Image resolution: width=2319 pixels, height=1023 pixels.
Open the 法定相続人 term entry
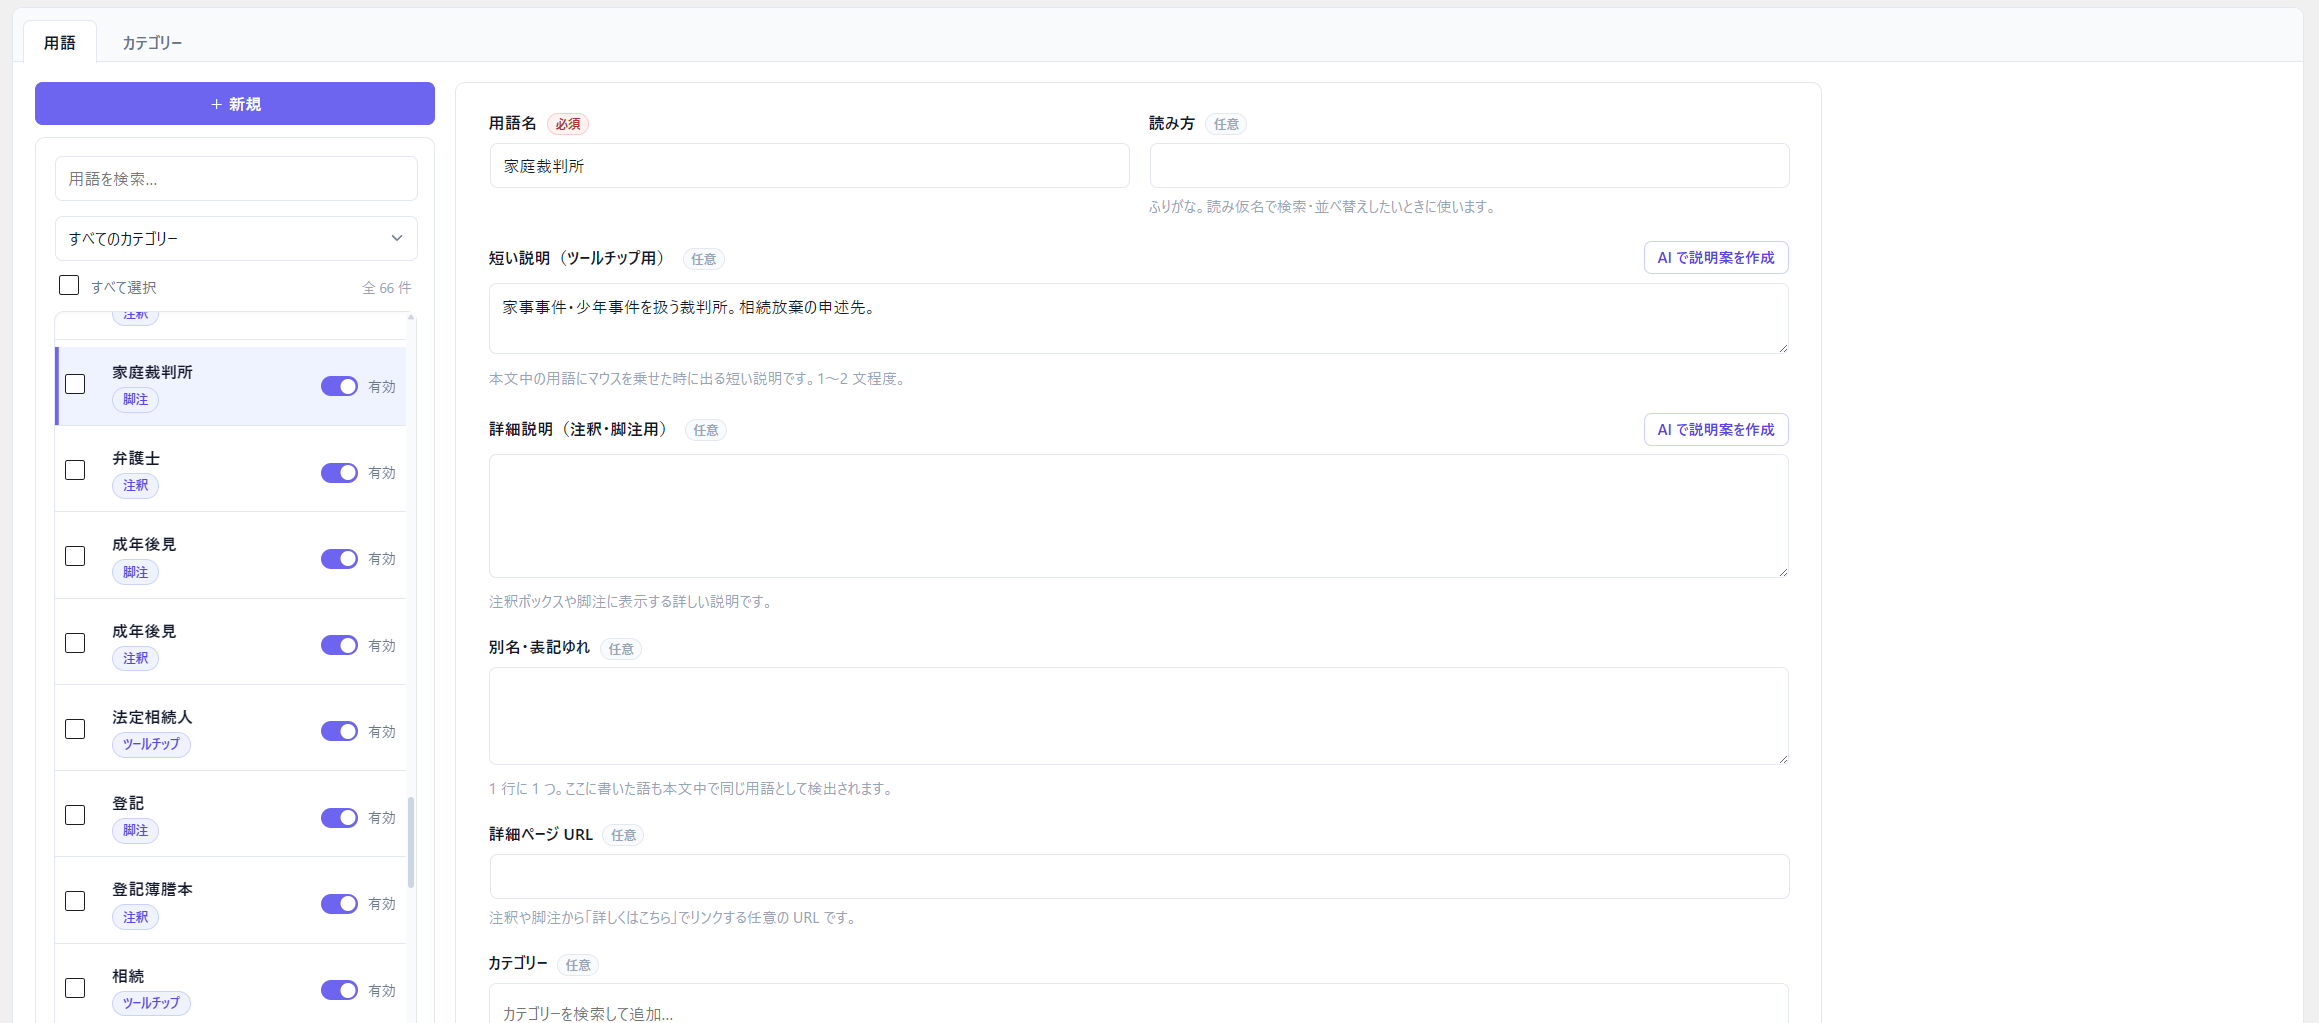coord(152,717)
